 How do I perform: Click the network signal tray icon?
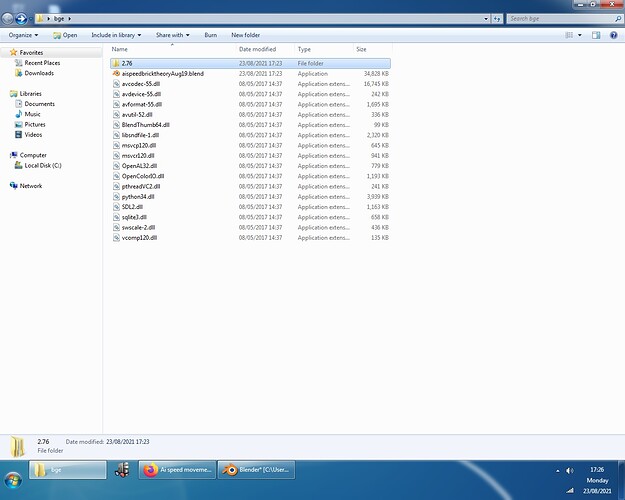tap(570, 491)
